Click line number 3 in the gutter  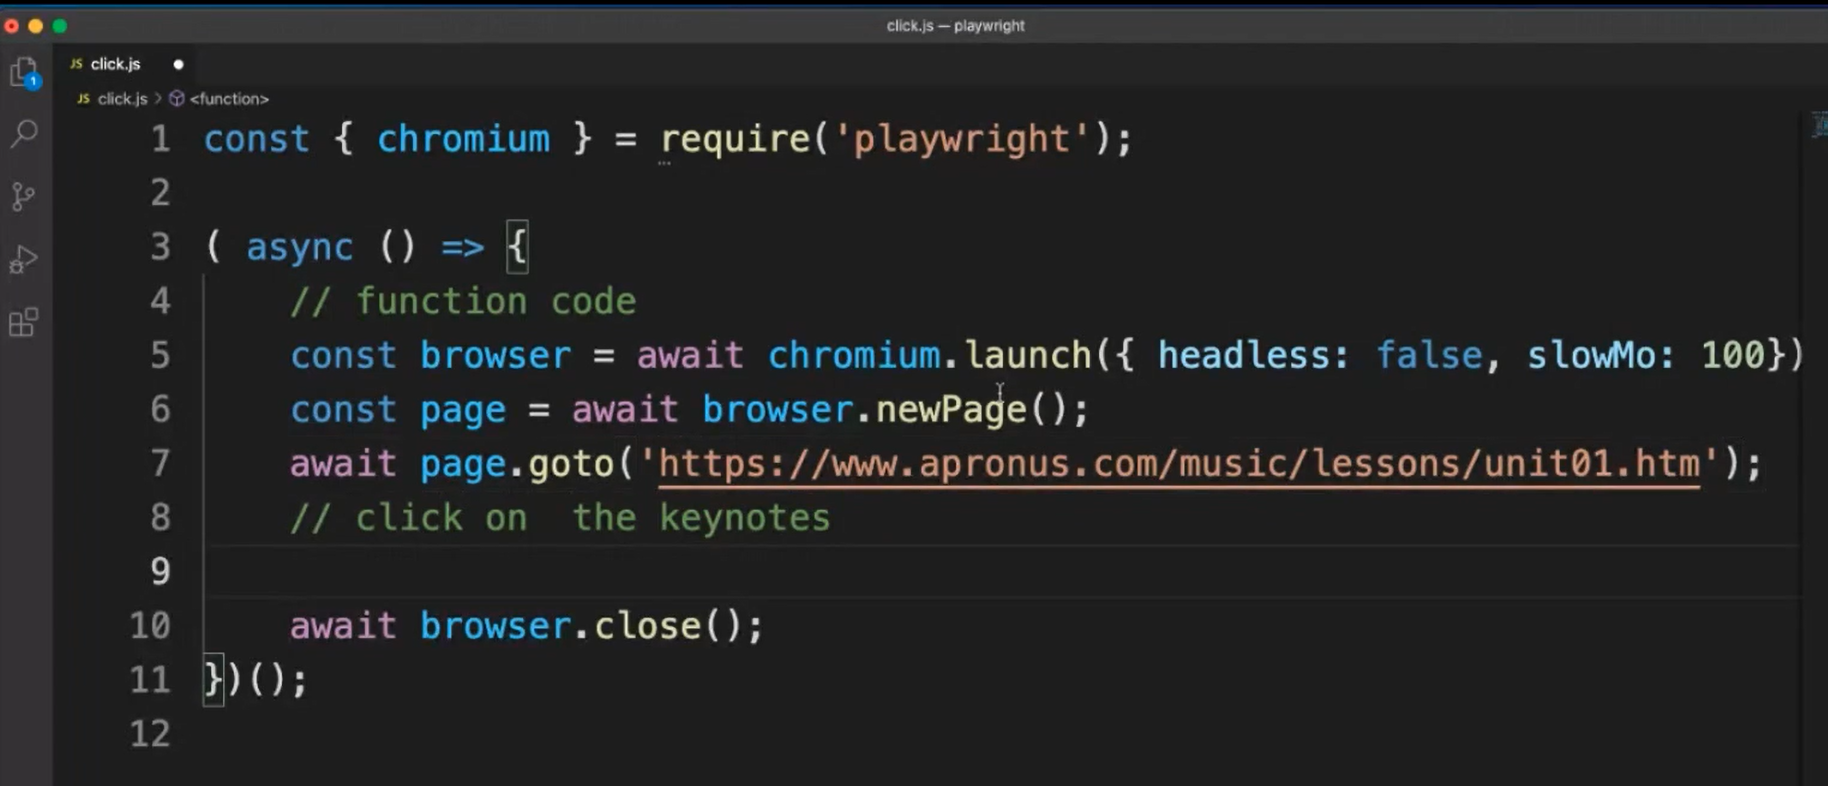[160, 247]
